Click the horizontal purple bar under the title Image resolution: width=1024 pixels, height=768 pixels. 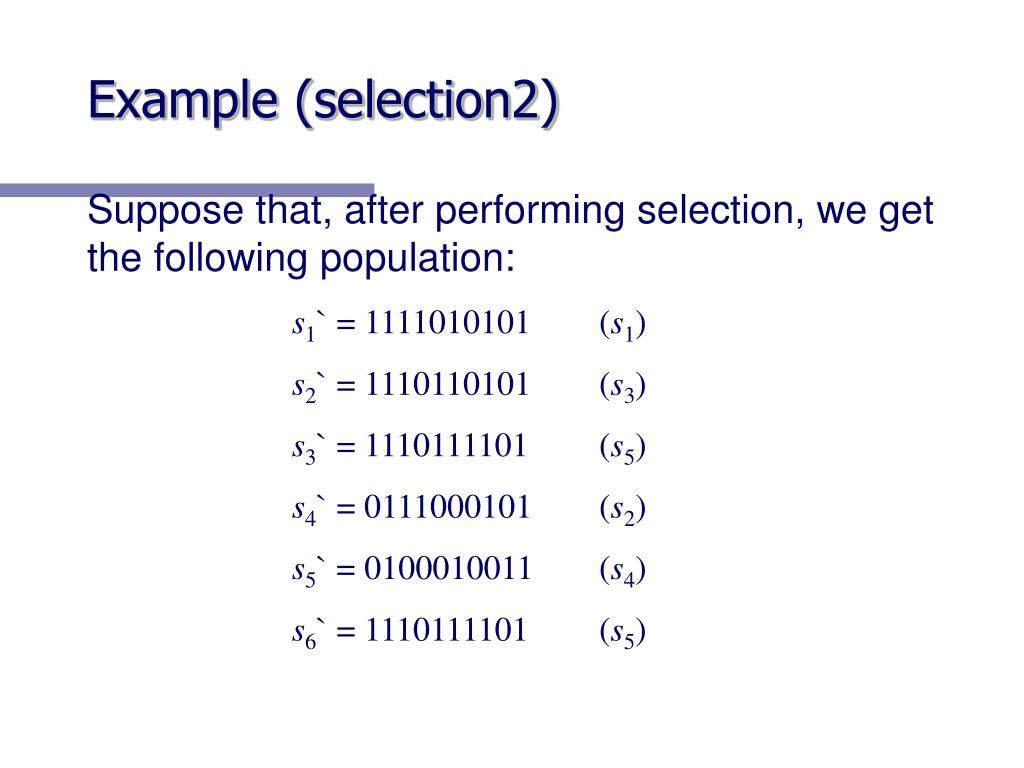pos(187,190)
